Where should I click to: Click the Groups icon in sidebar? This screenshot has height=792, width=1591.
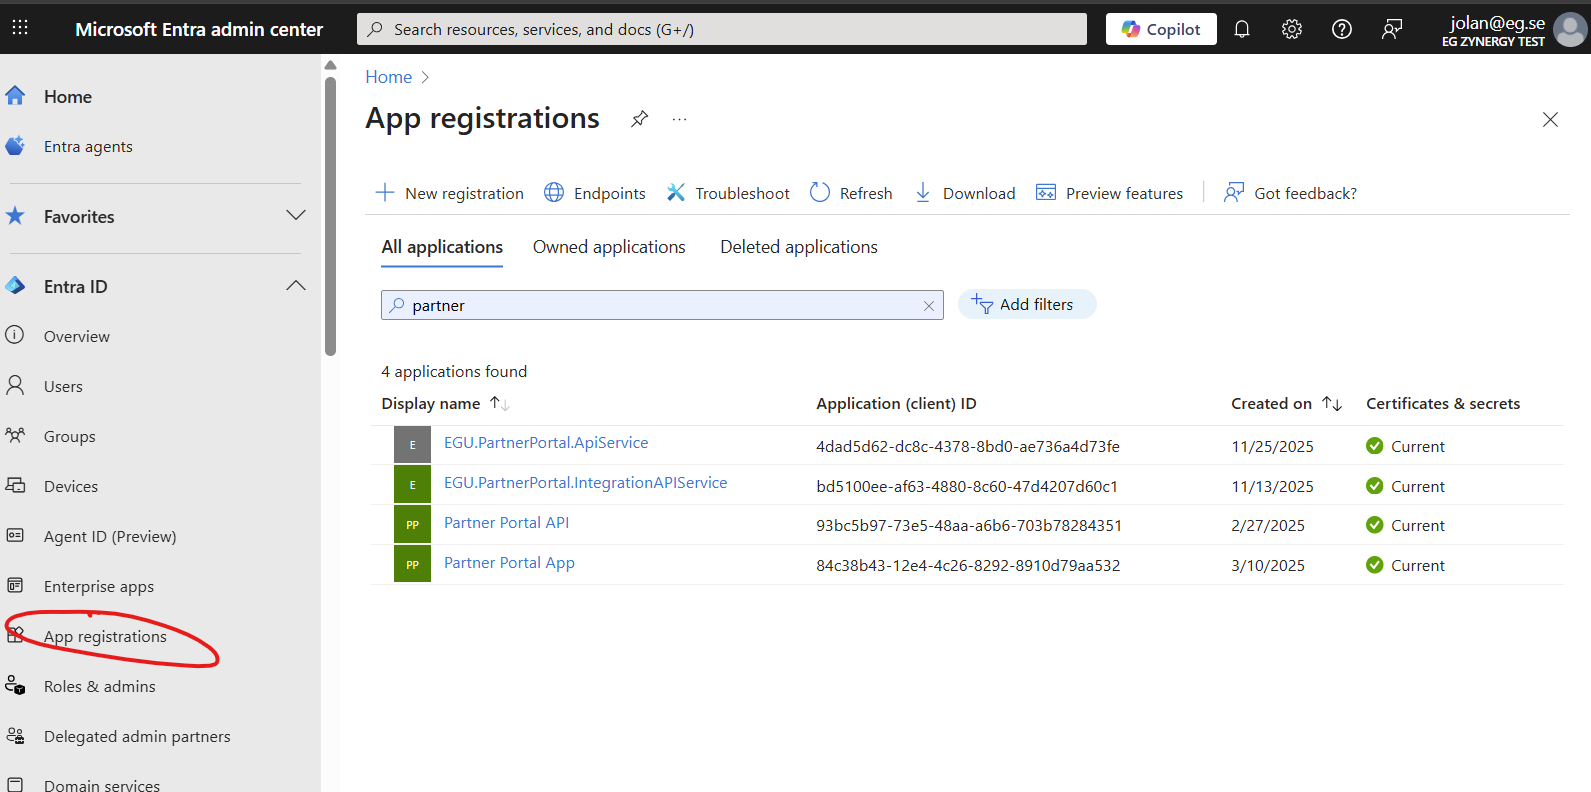coord(15,435)
